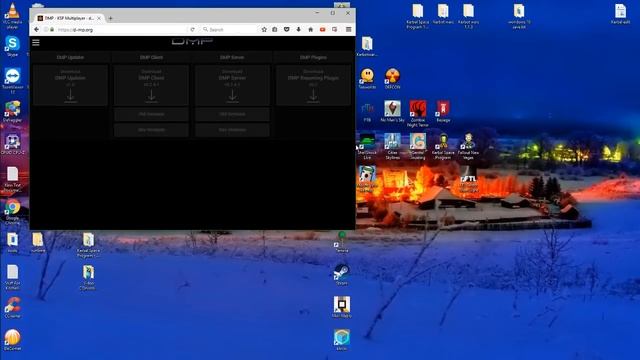
Task: Select the windows 10 save.txt archive icon
Action: pyautogui.click(x=519, y=16)
